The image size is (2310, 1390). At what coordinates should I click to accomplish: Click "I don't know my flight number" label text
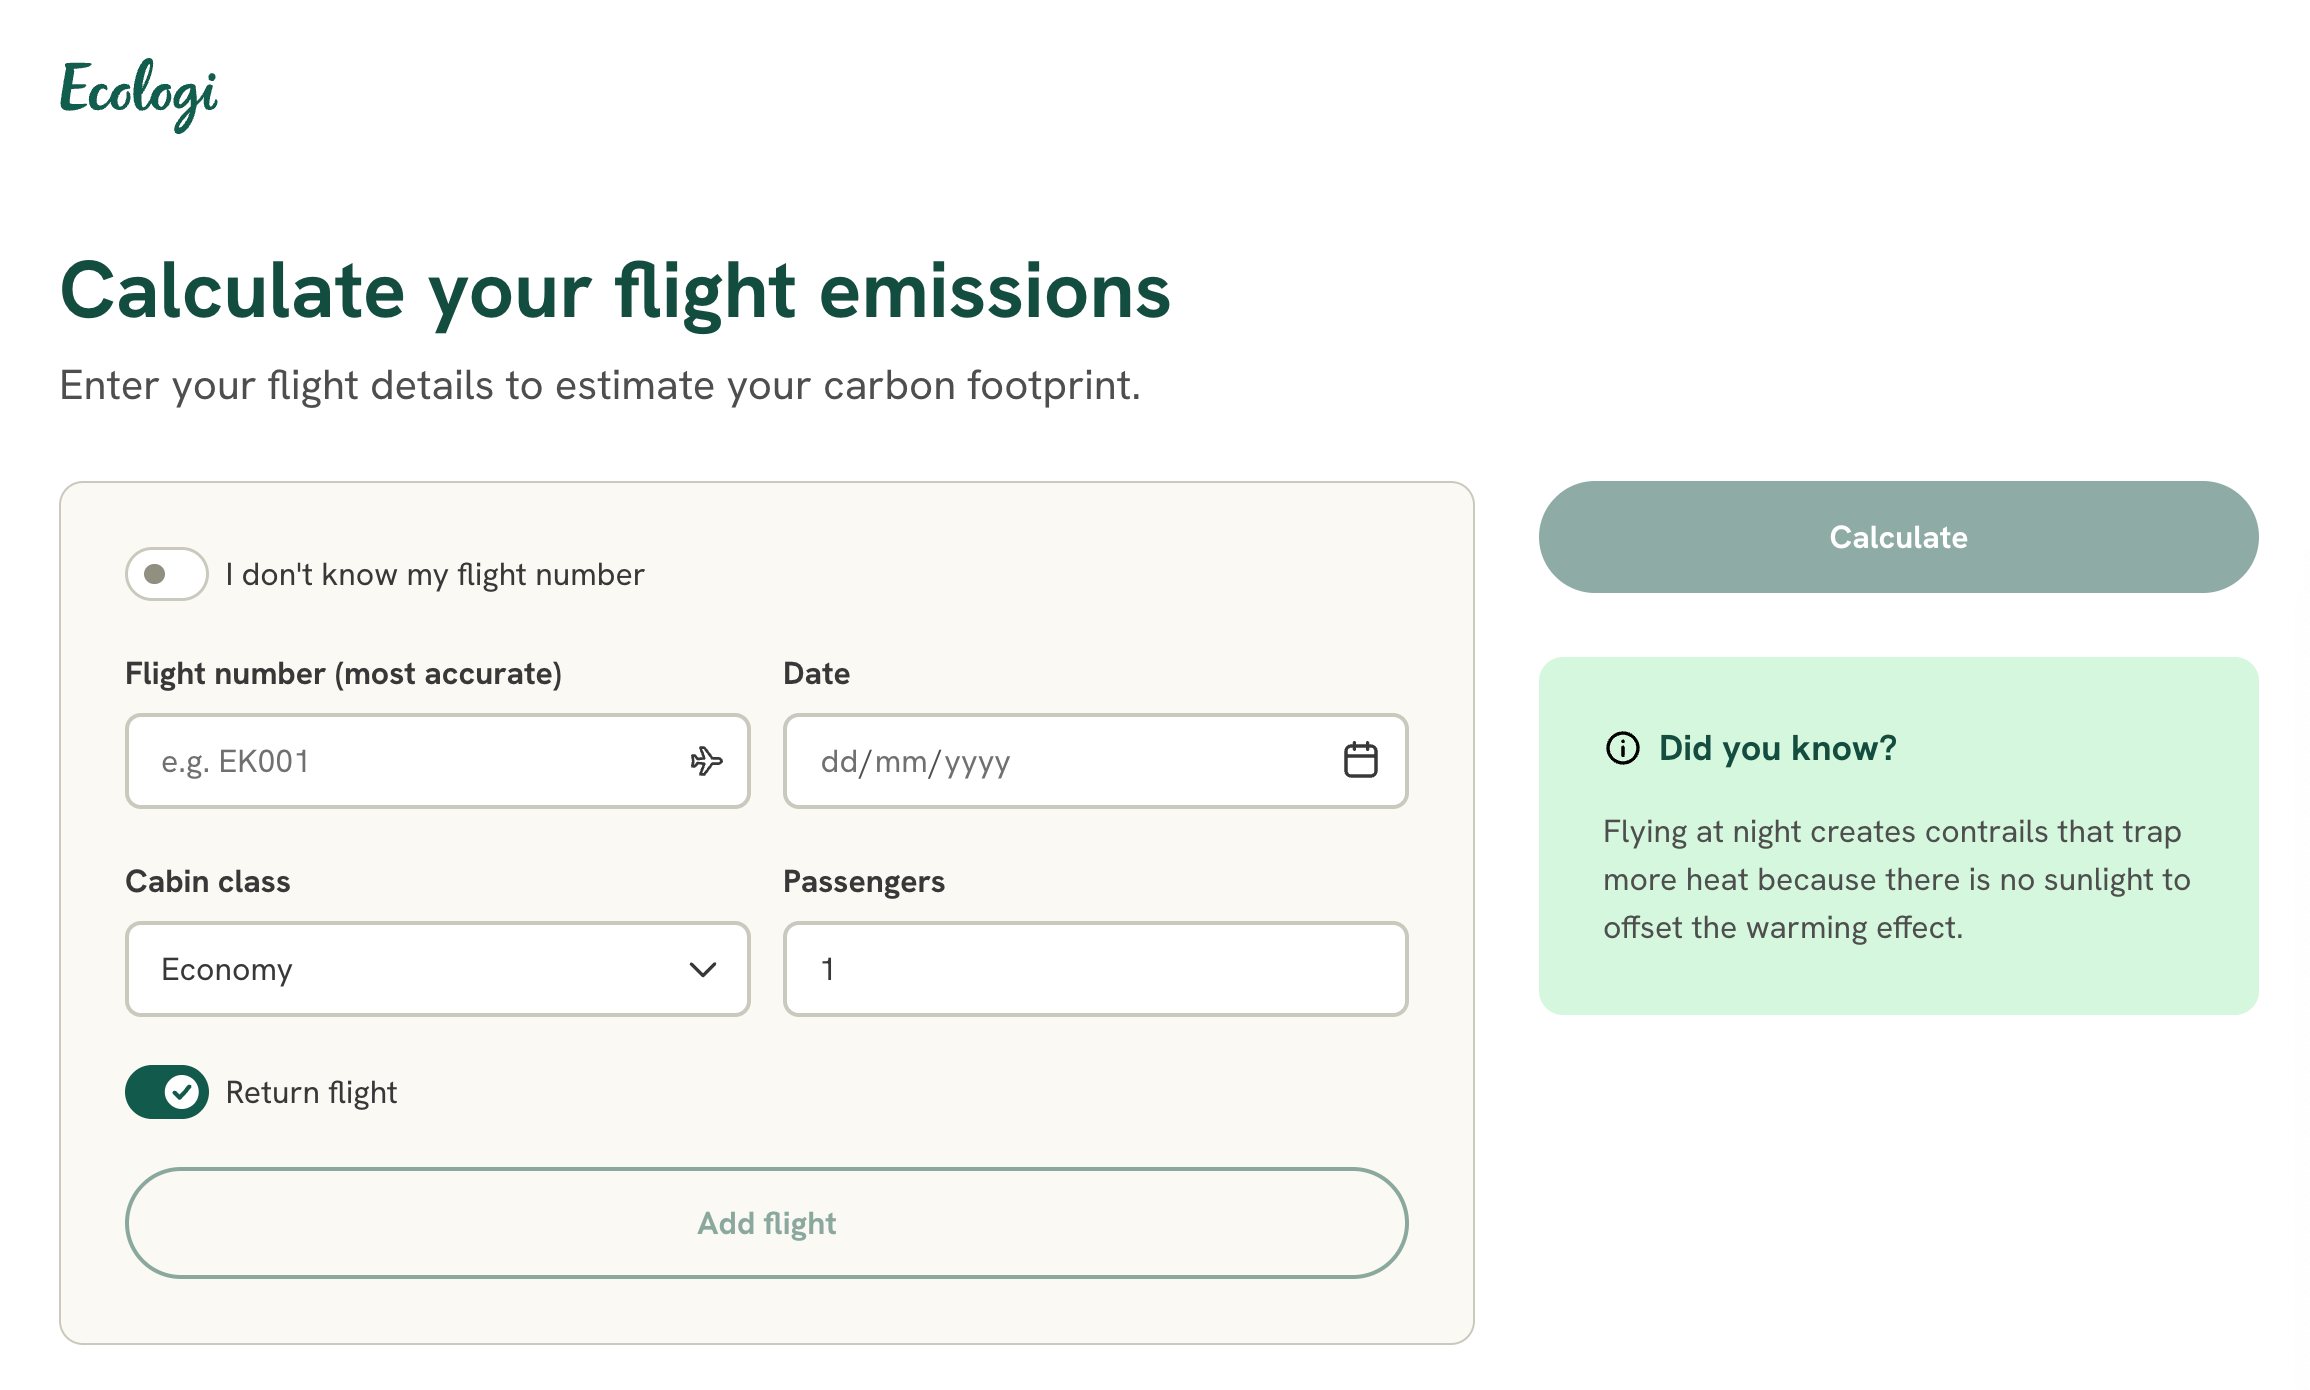[x=435, y=575]
